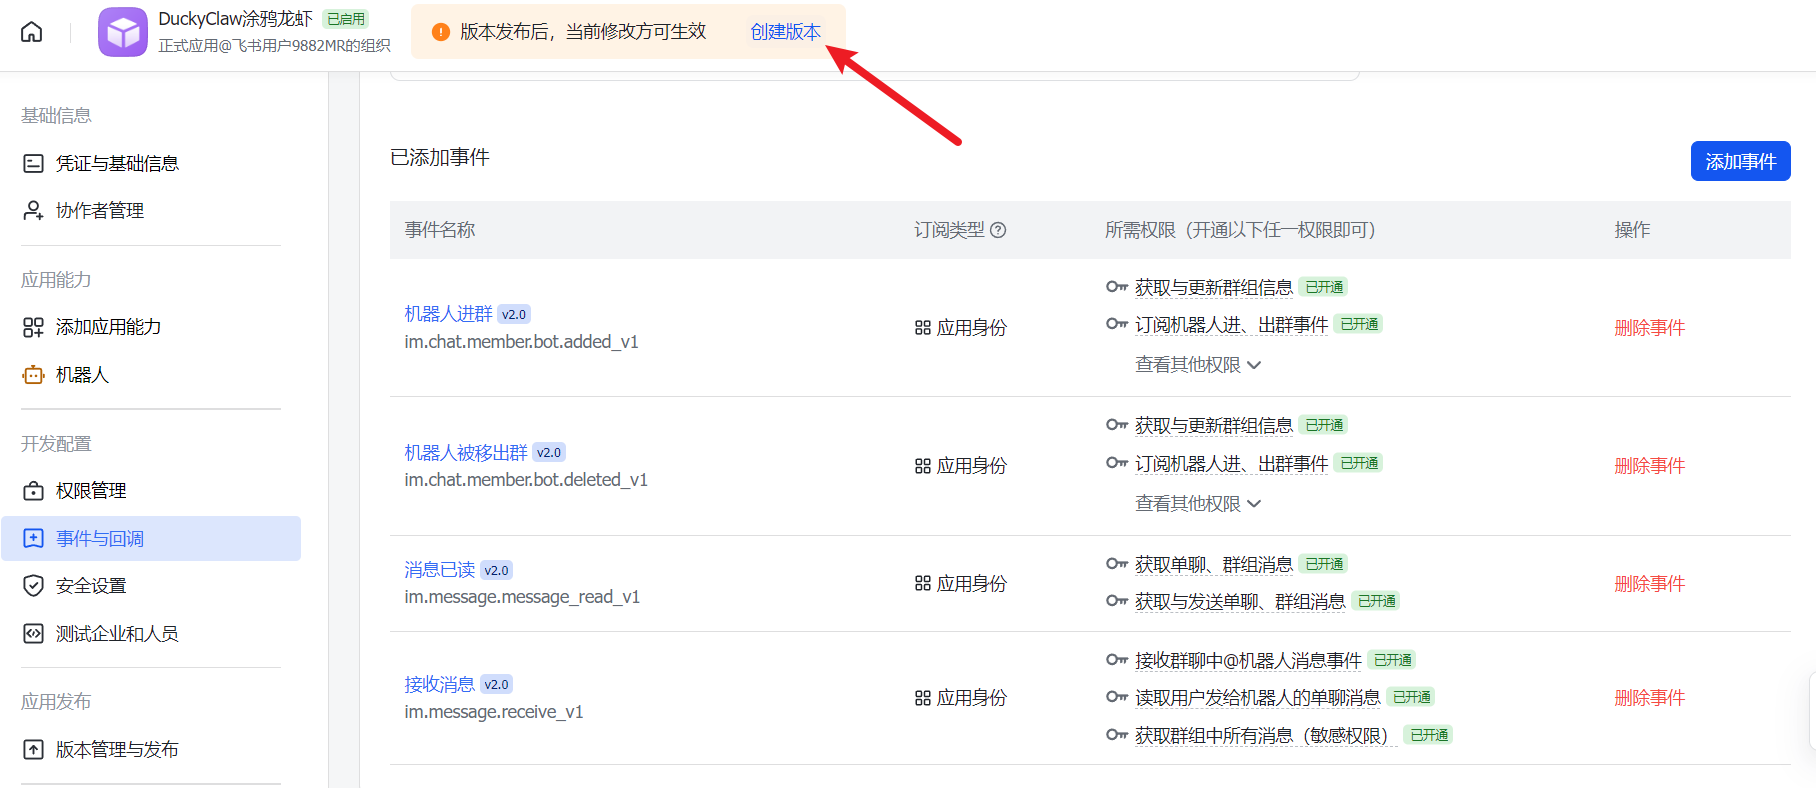Click the home icon in top bar
The width and height of the screenshot is (1816, 788).
(x=32, y=32)
